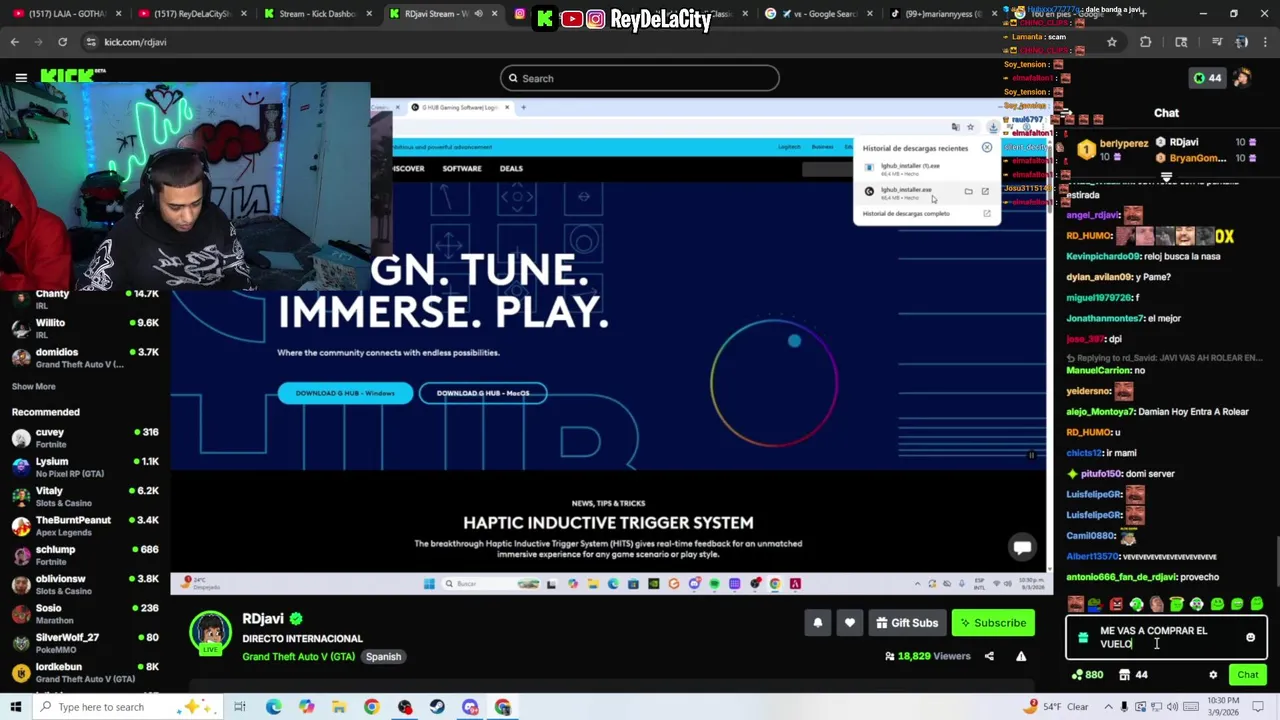Screen dimensions: 1280x720
Task: Switch to the ReyDeLaCityShow YouTube tab
Action: 192,14
